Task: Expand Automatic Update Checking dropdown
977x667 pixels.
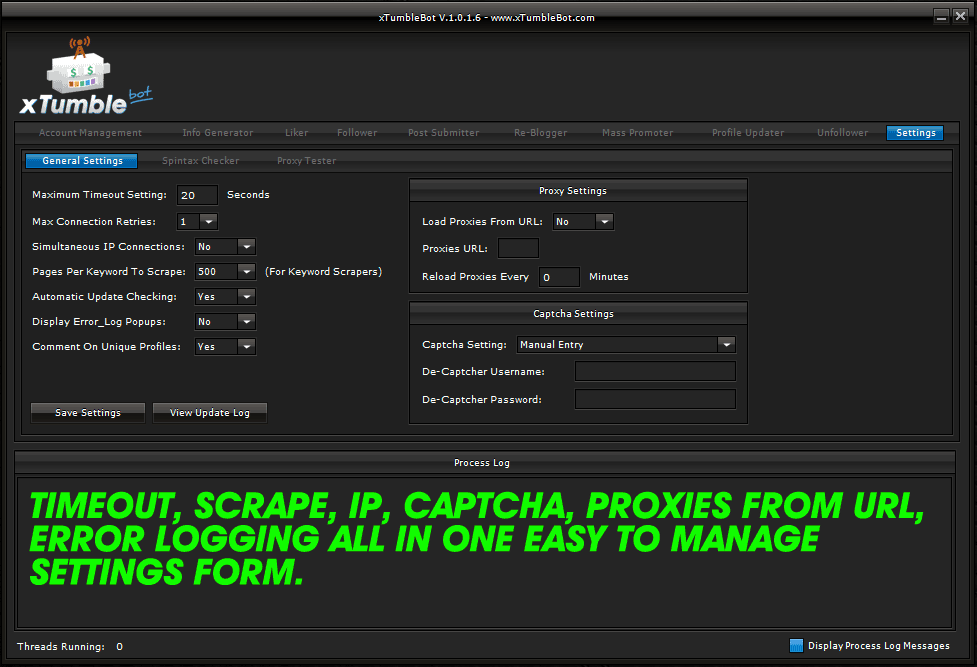Action: [x=247, y=296]
